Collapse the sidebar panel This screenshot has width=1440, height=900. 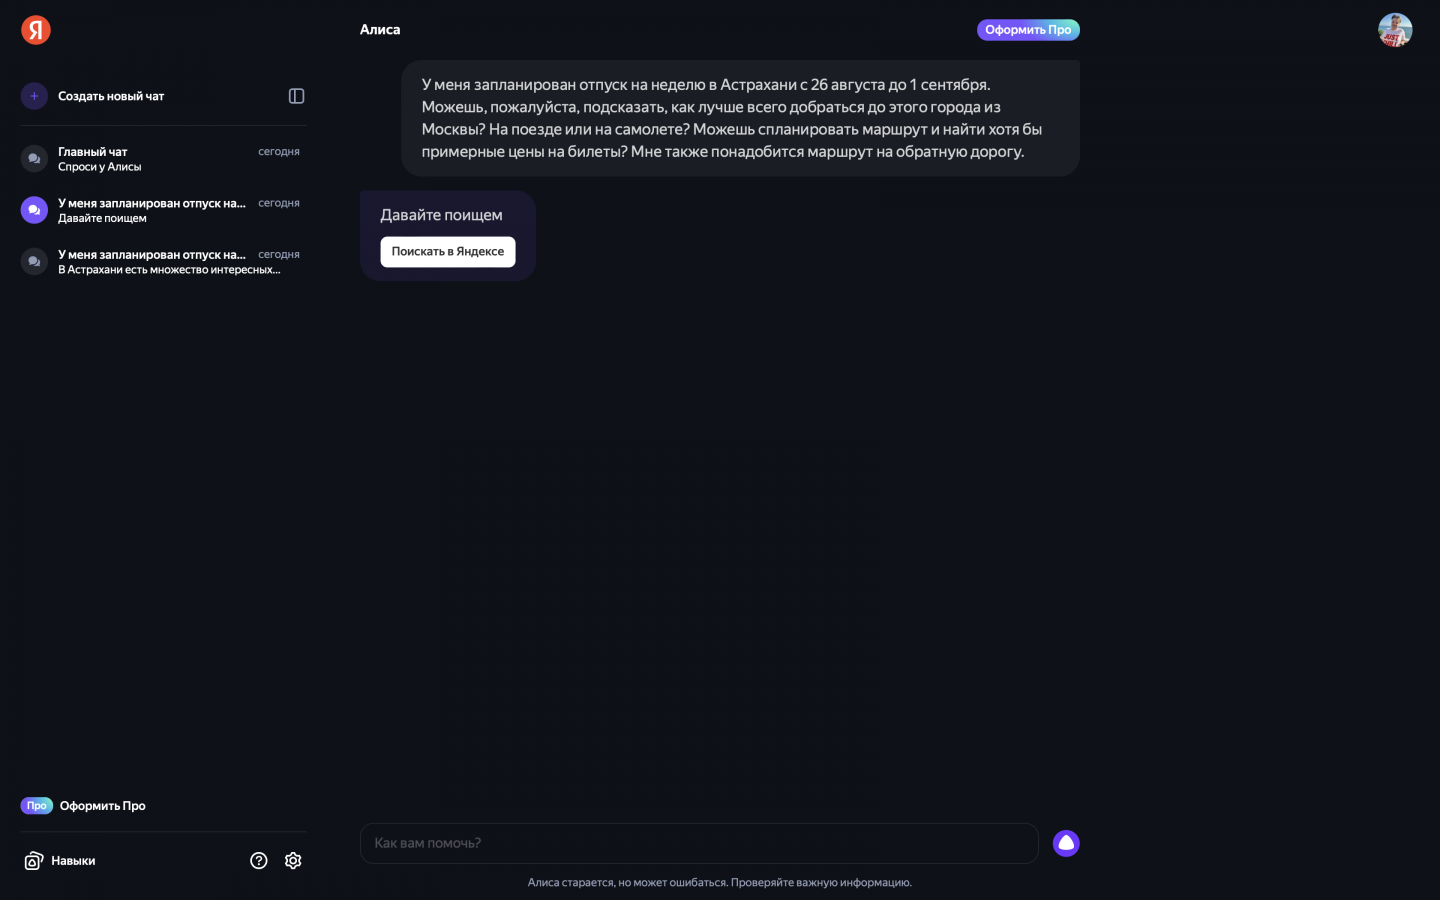pyautogui.click(x=296, y=96)
